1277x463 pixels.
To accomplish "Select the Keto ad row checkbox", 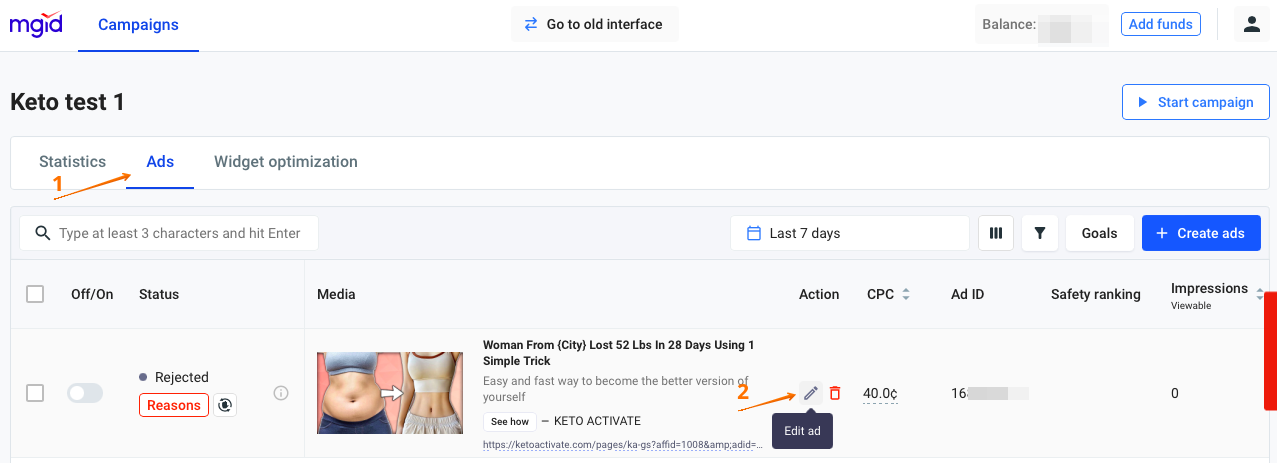I will click(x=35, y=393).
